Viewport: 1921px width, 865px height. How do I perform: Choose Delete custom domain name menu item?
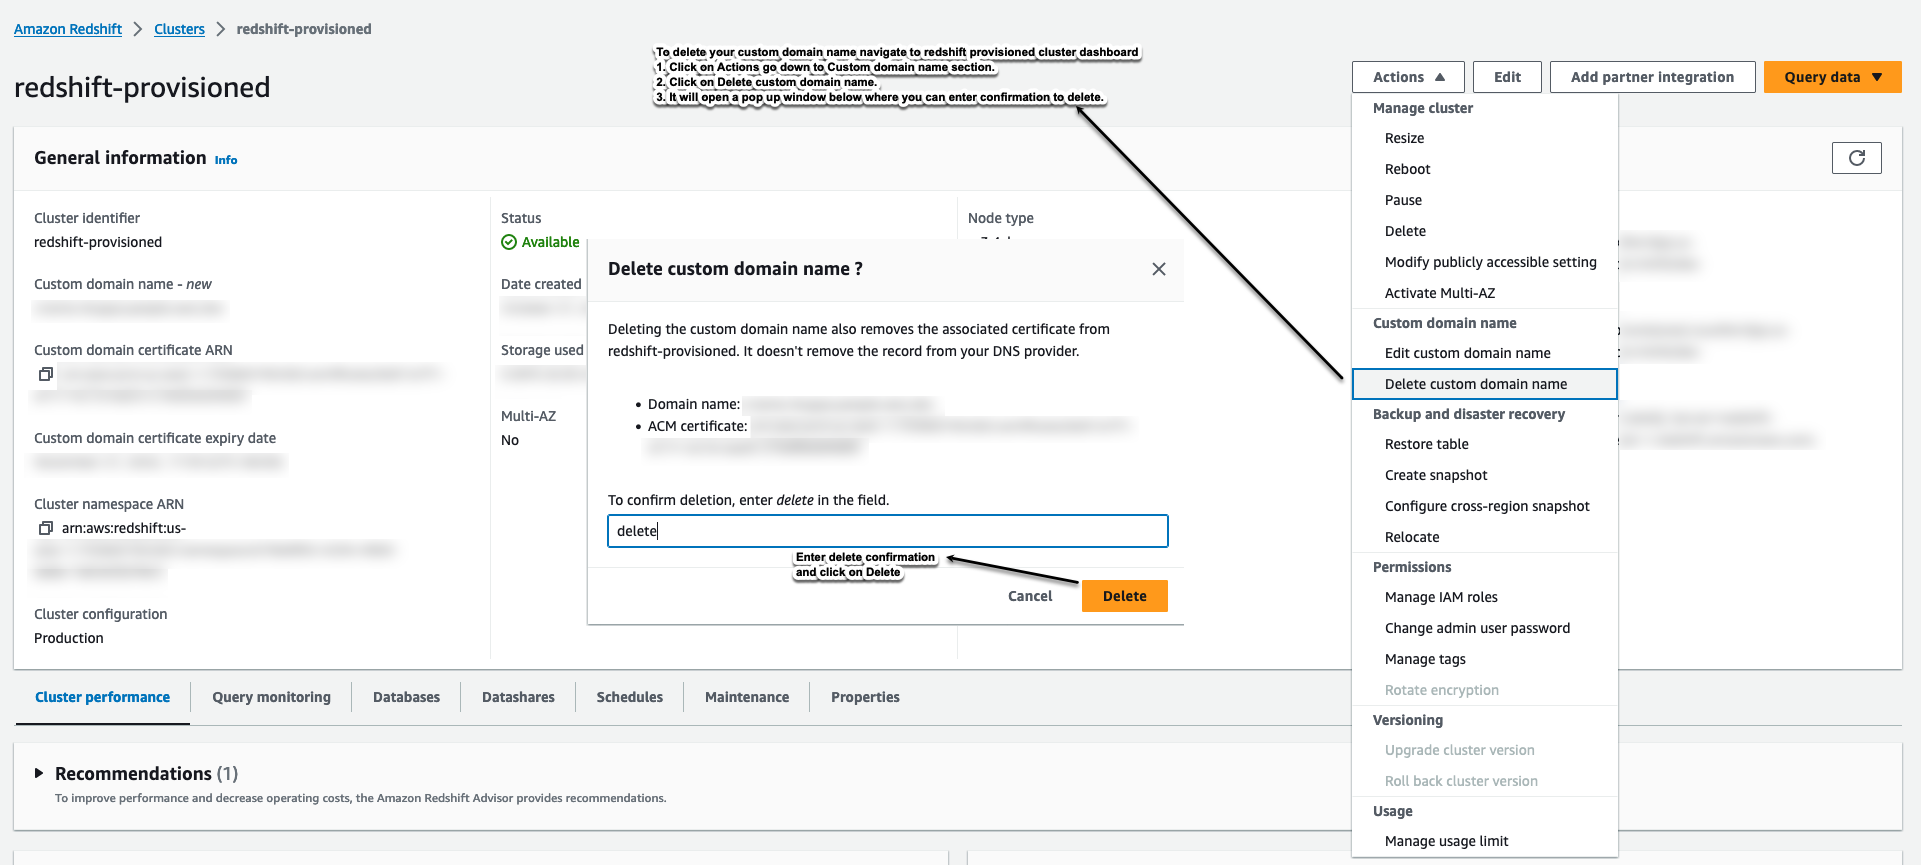point(1484,384)
